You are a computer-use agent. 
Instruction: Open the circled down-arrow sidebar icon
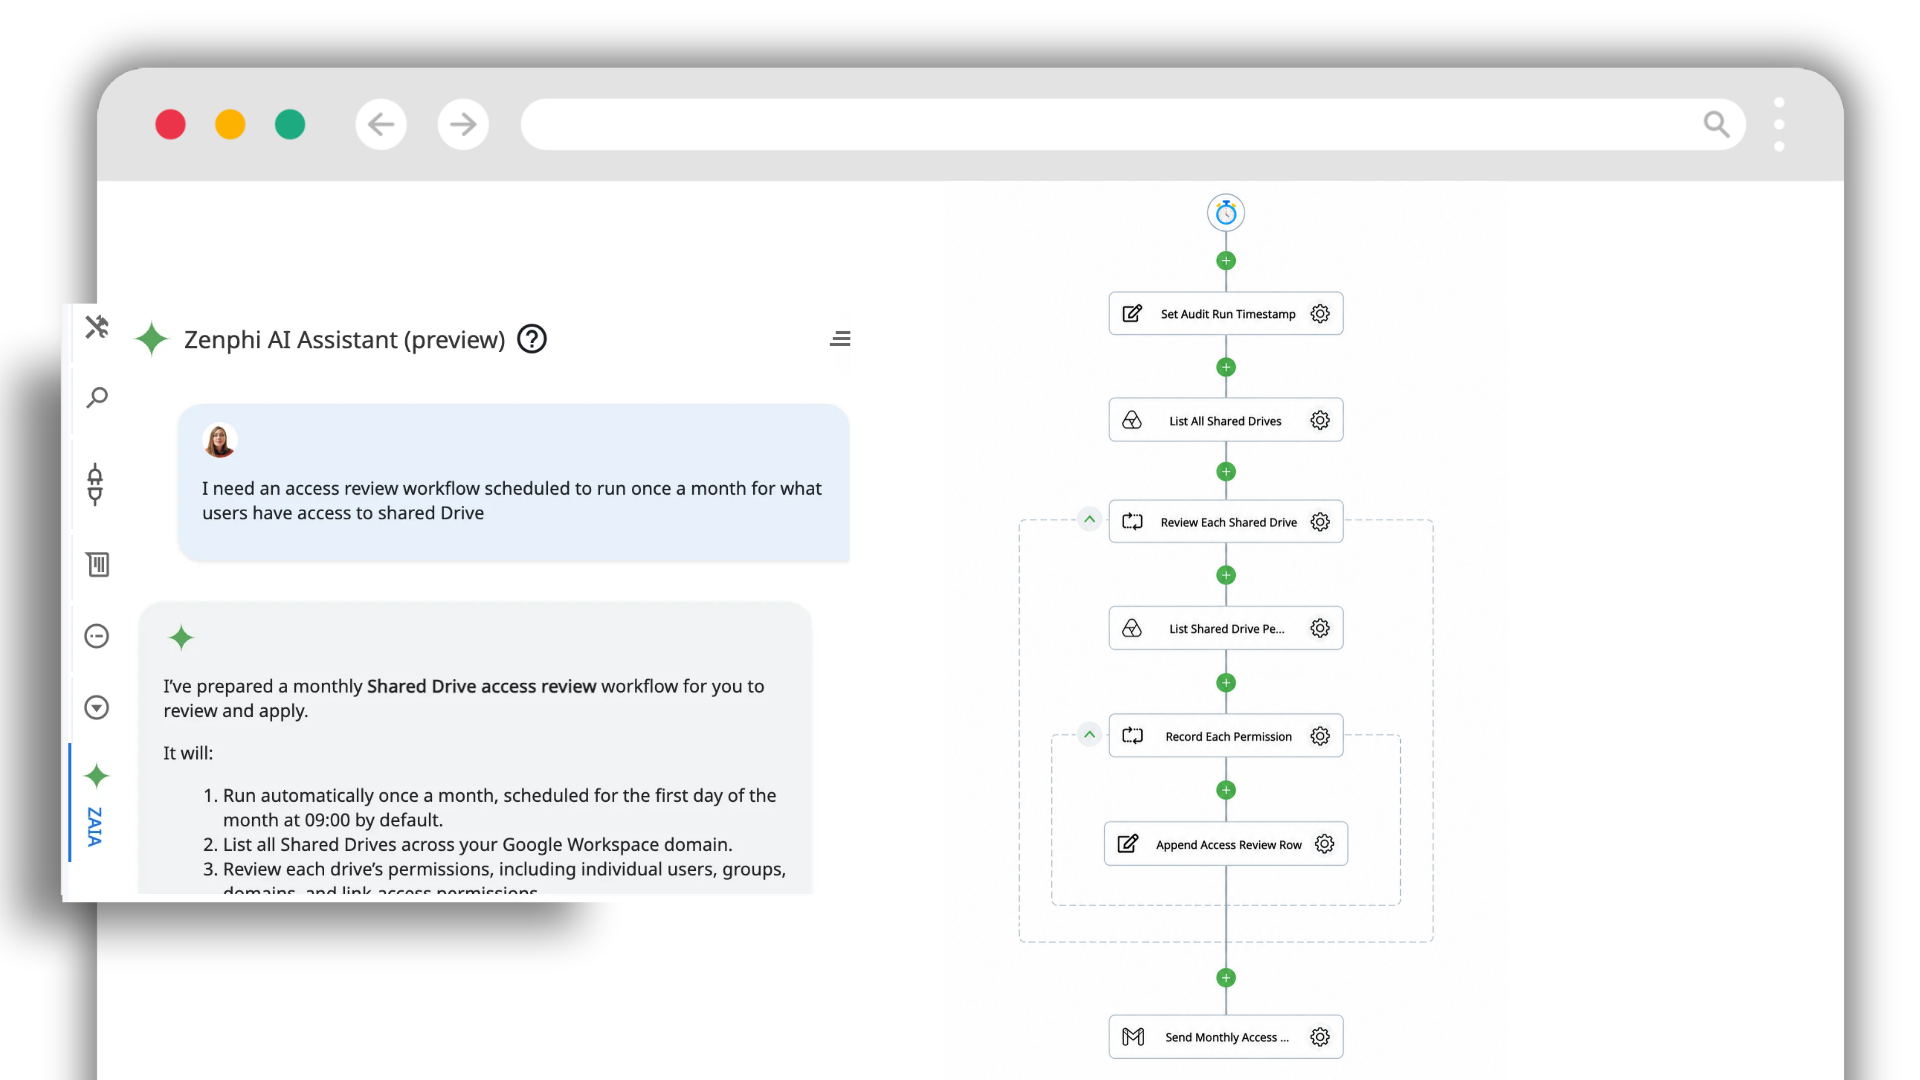pyautogui.click(x=97, y=708)
